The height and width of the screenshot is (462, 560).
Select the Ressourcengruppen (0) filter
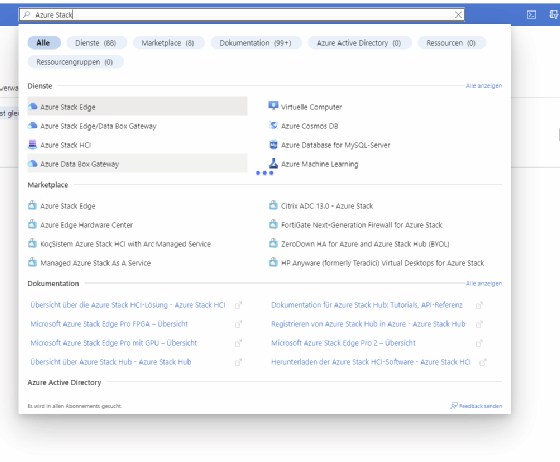[x=75, y=62]
